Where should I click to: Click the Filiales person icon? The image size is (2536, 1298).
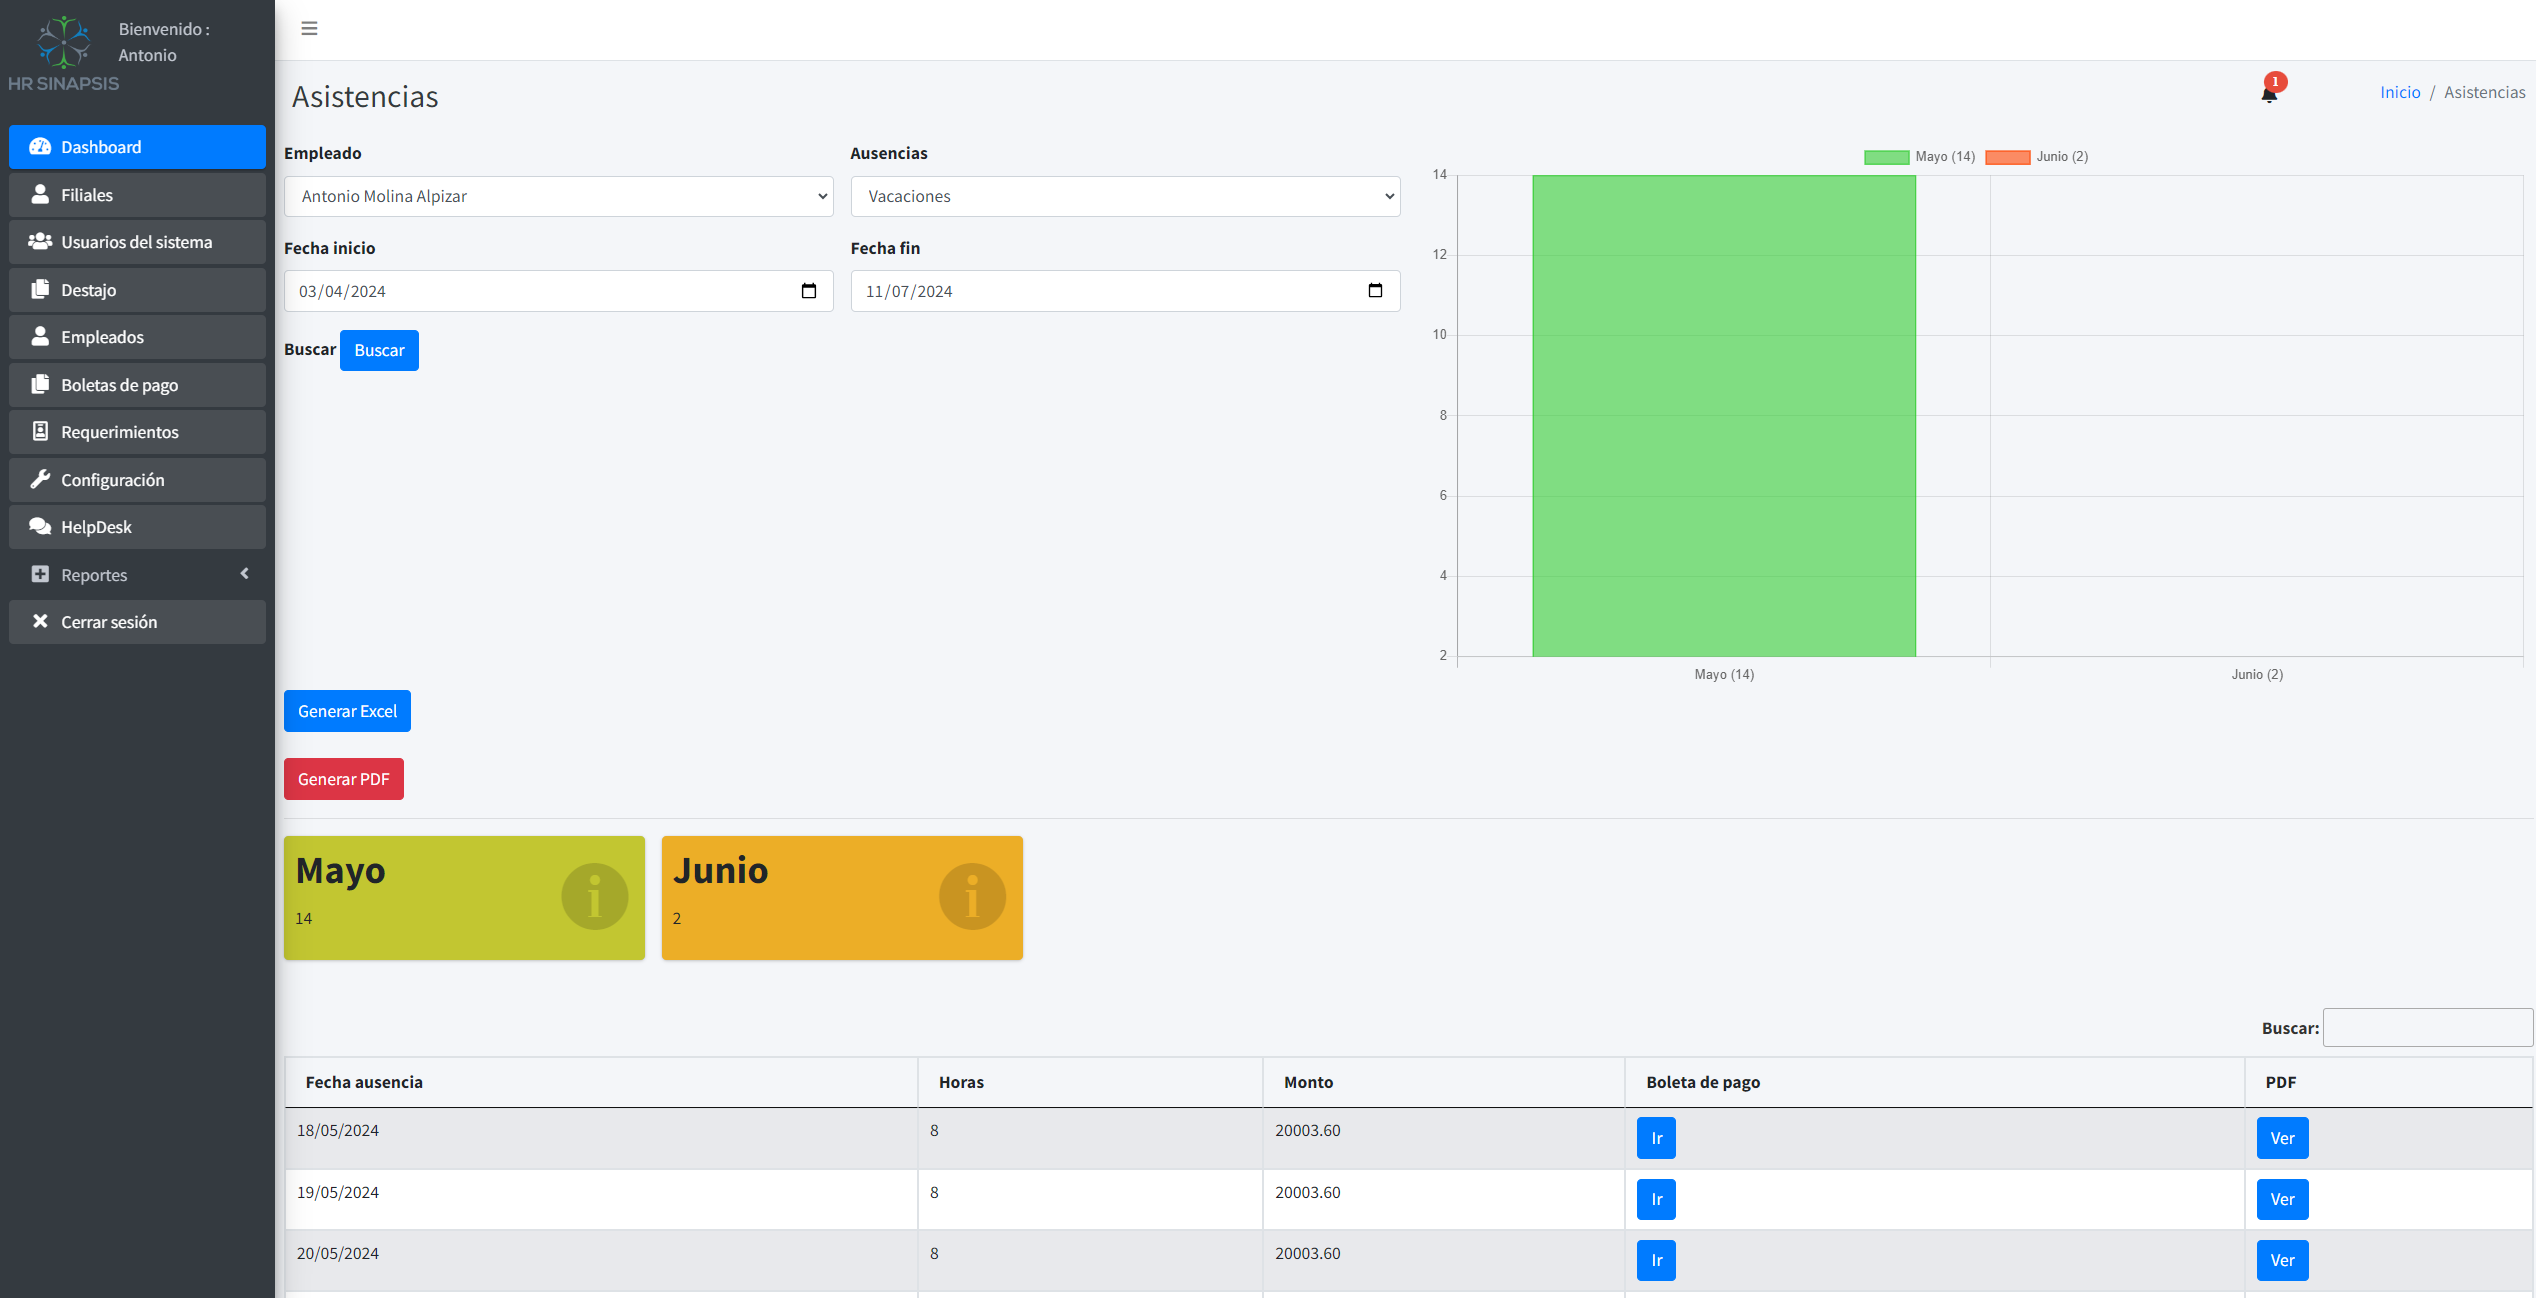click(40, 194)
